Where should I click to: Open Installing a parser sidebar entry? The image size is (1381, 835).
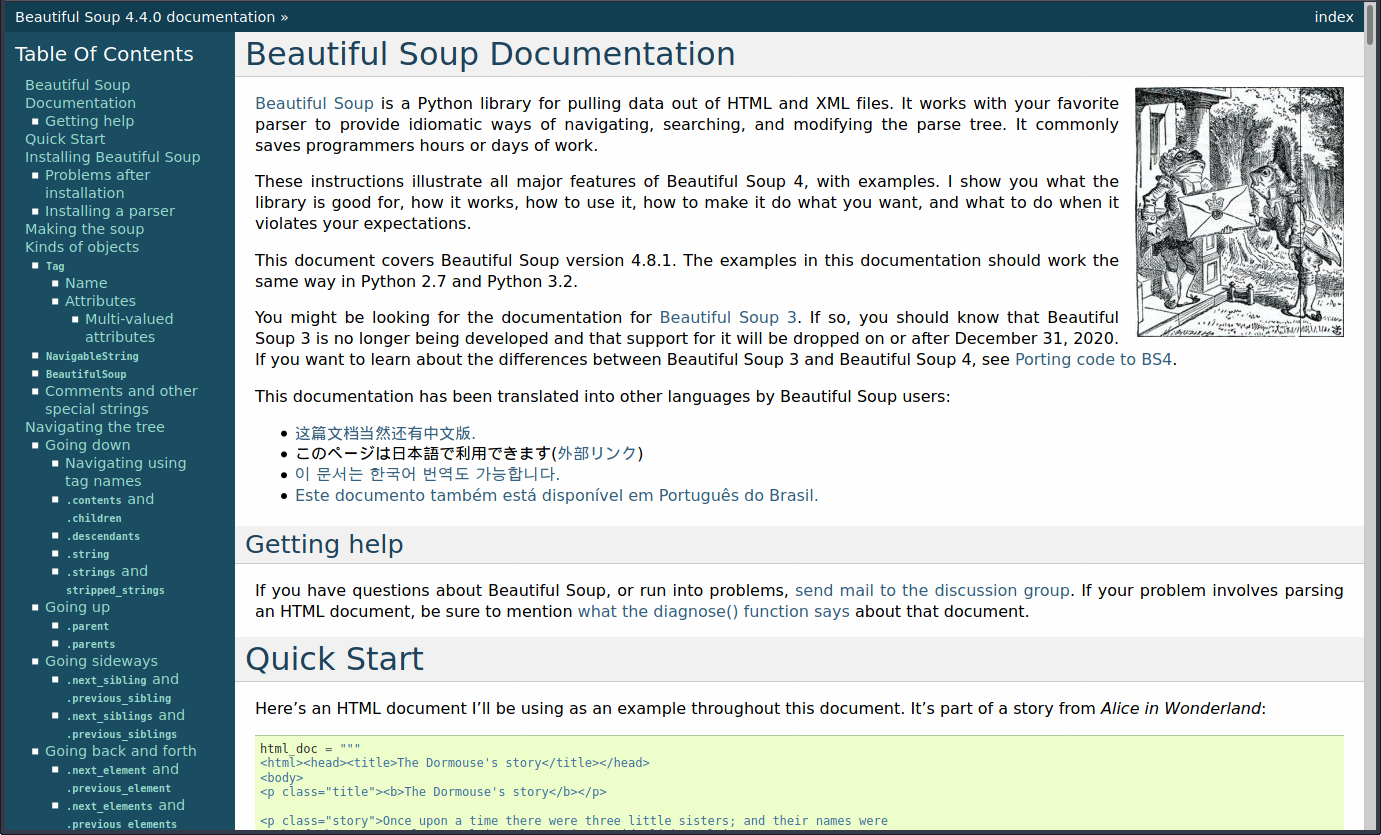[x=110, y=211]
